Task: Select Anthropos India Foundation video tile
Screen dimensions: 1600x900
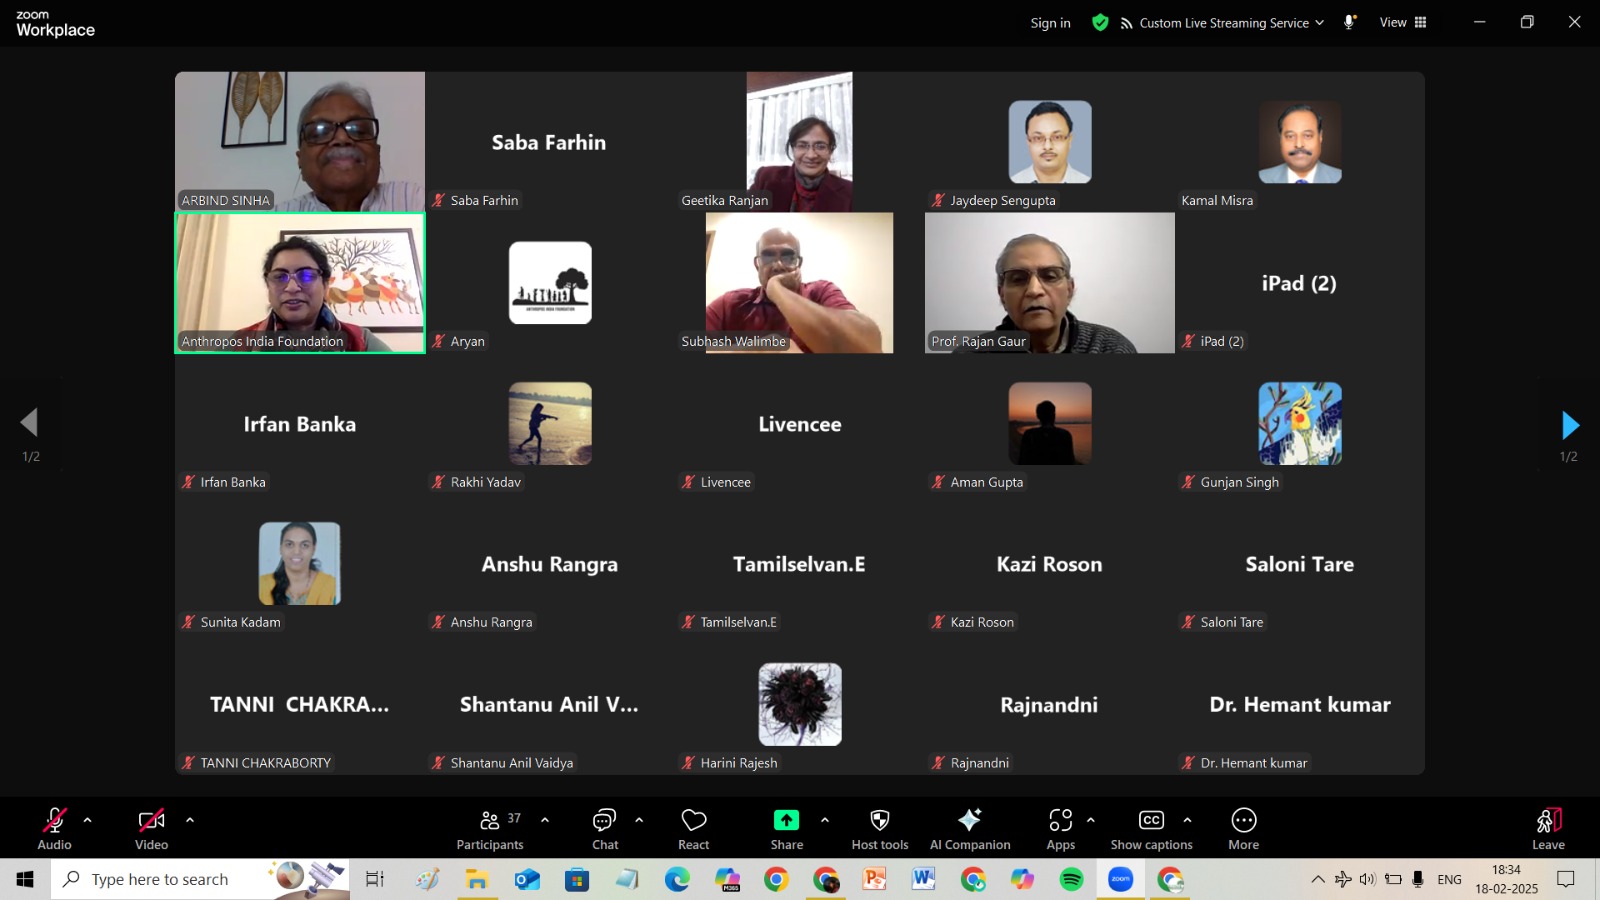Action: 300,282
